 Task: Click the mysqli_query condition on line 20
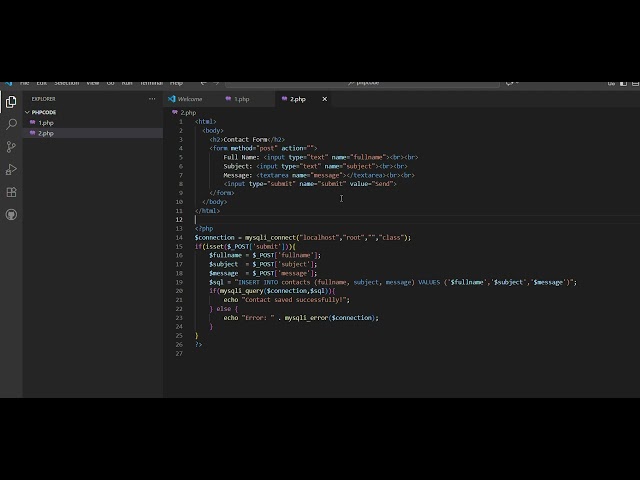[x=272, y=291]
